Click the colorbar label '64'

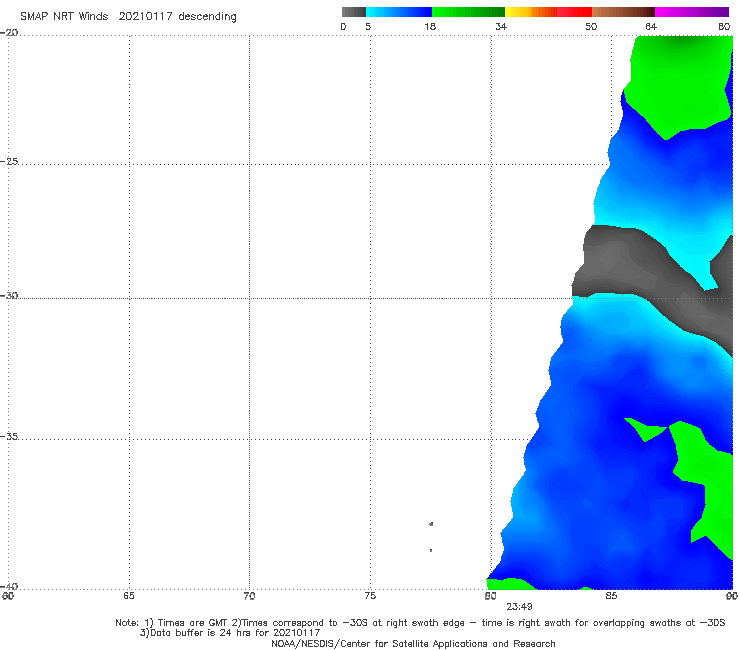tap(651, 27)
